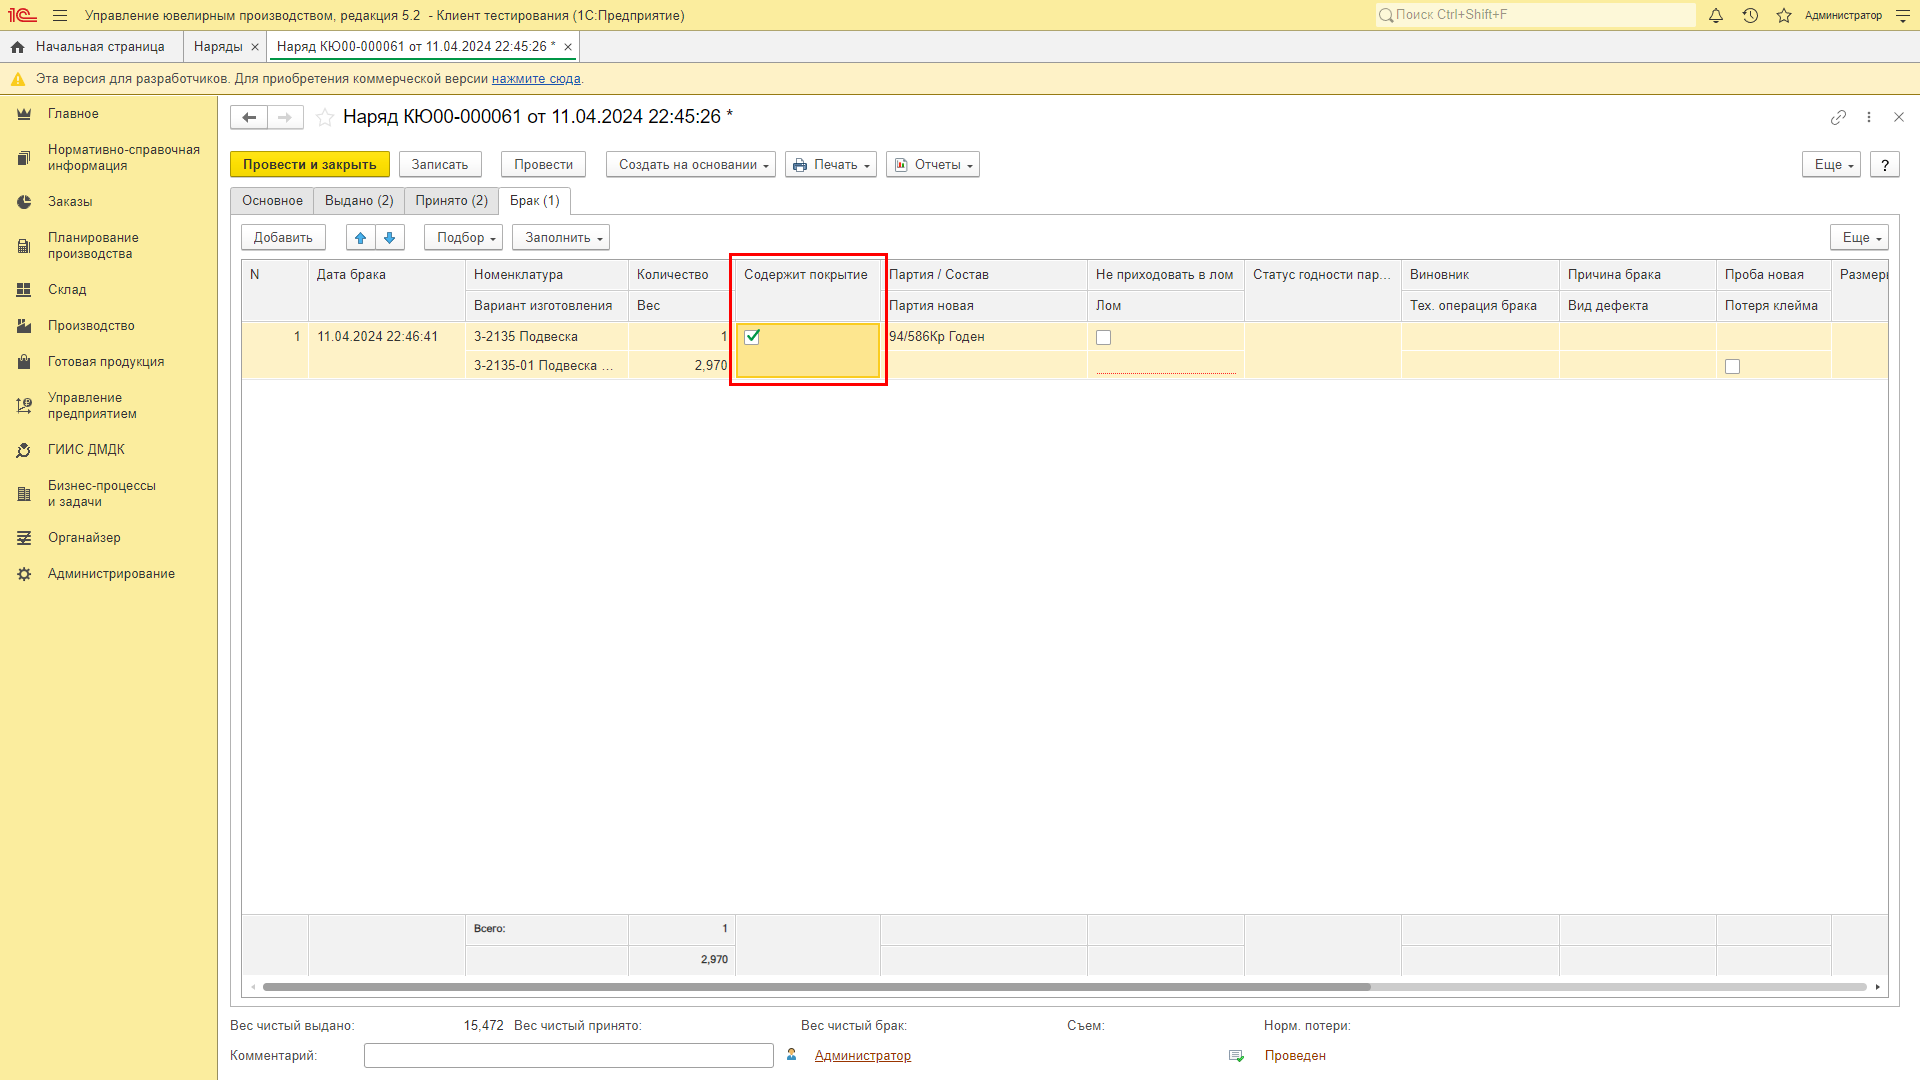Open the Администрирование section
This screenshot has height=1080, width=1920.
coord(108,574)
